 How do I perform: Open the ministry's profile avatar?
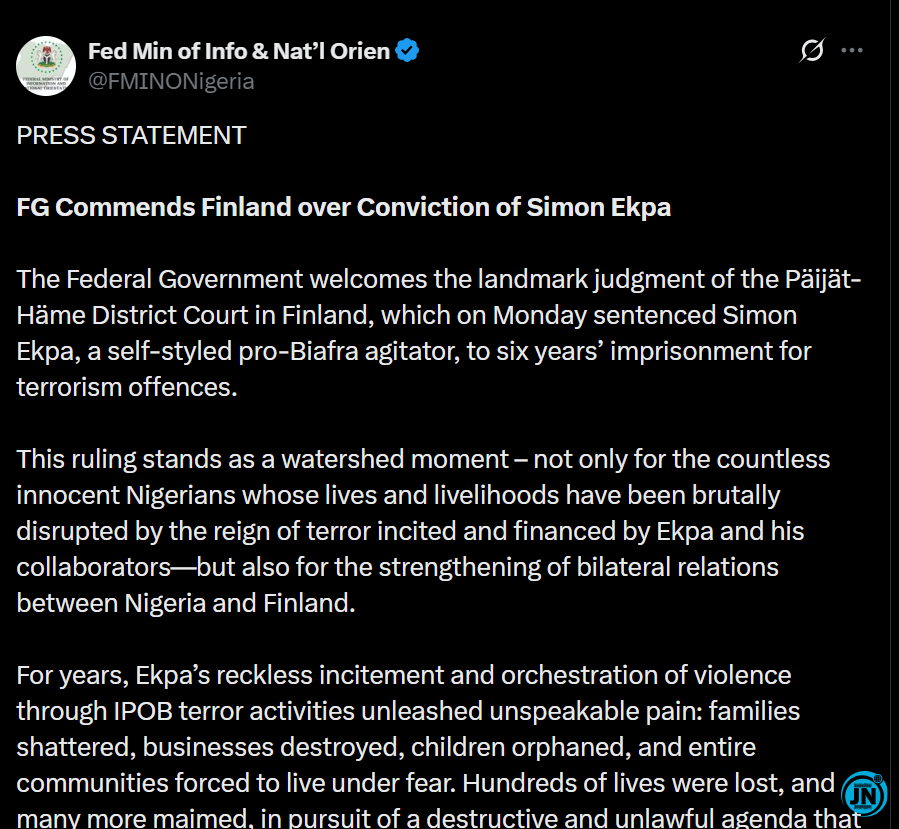point(46,66)
